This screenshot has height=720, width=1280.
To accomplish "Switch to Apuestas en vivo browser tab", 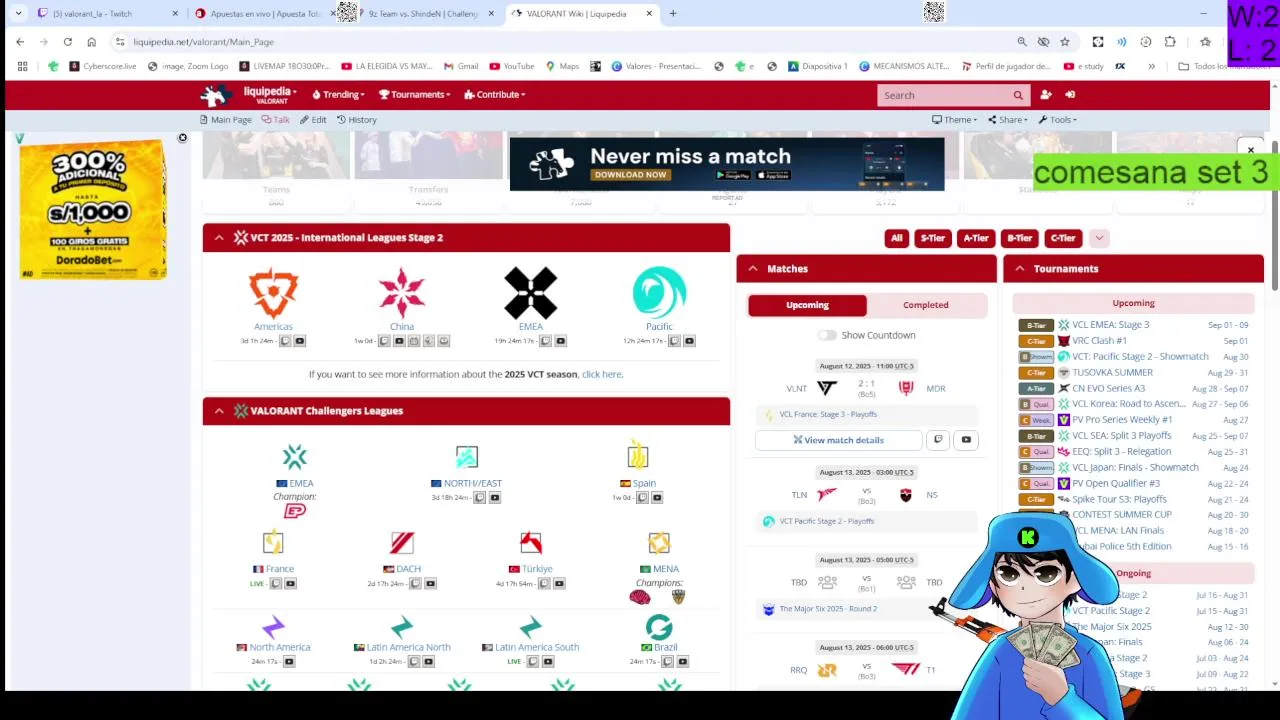I will pos(263,14).
